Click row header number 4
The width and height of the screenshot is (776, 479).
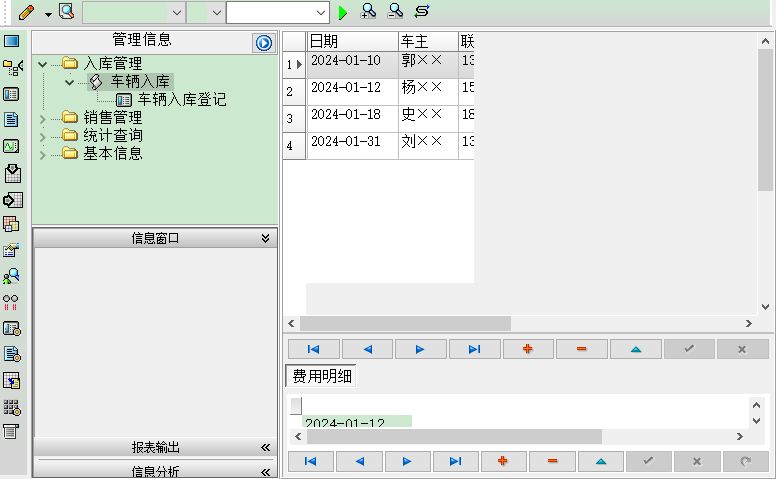294,145
